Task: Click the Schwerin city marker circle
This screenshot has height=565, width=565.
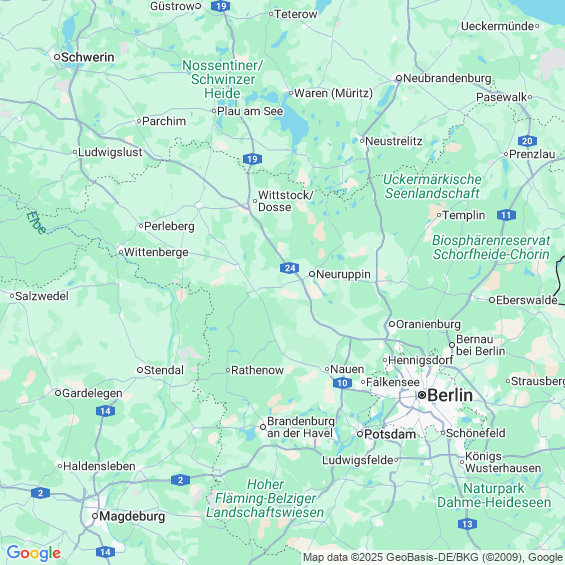Action: tap(57, 57)
